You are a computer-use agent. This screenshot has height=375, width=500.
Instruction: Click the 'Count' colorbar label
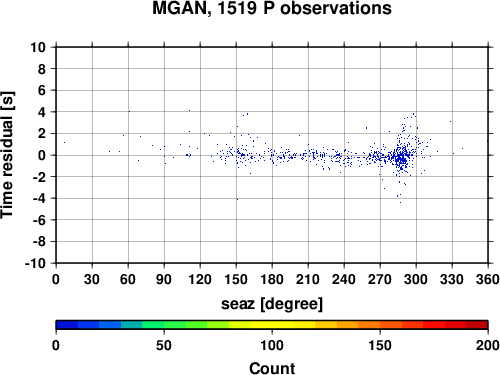click(272, 369)
